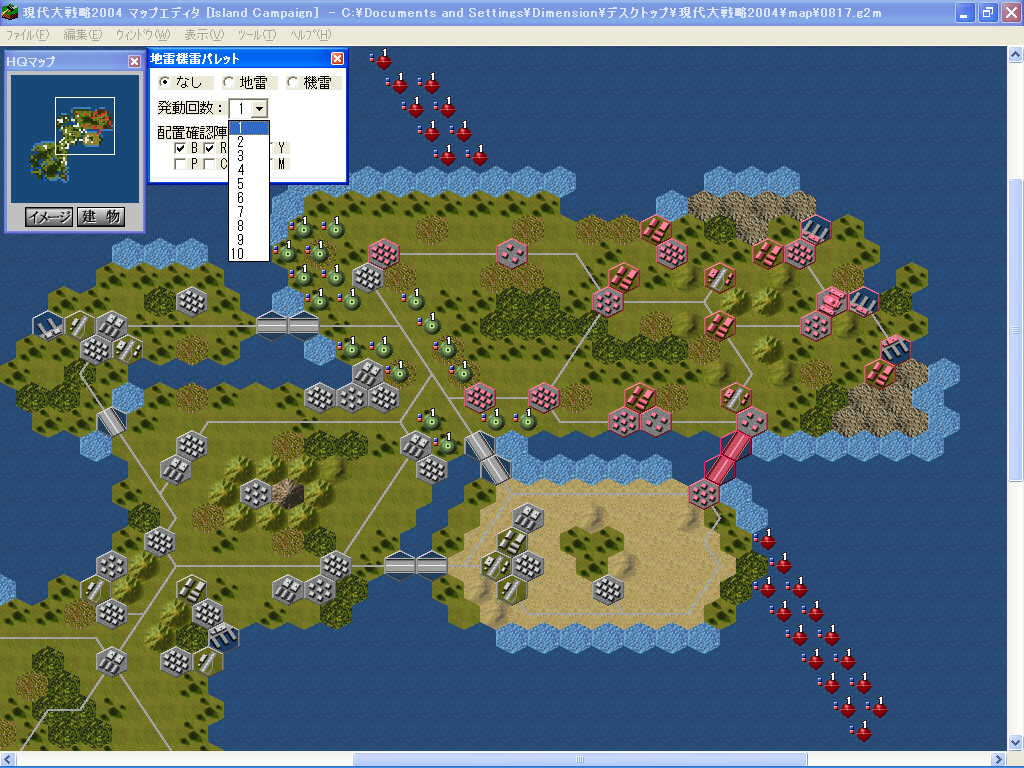Choose the 地雷 land mine option
Image resolution: width=1024 pixels, height=768 pixels.
coord(228,83)
